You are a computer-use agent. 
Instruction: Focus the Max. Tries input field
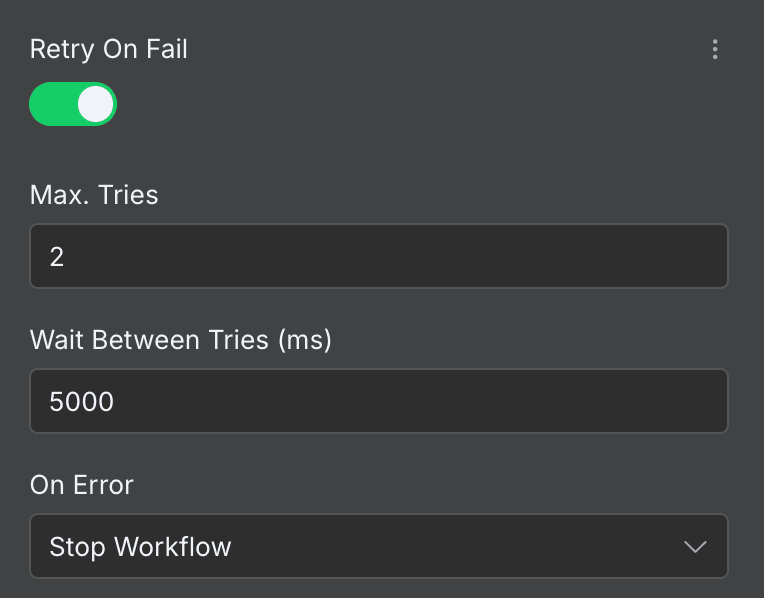[x=378, y=256]
